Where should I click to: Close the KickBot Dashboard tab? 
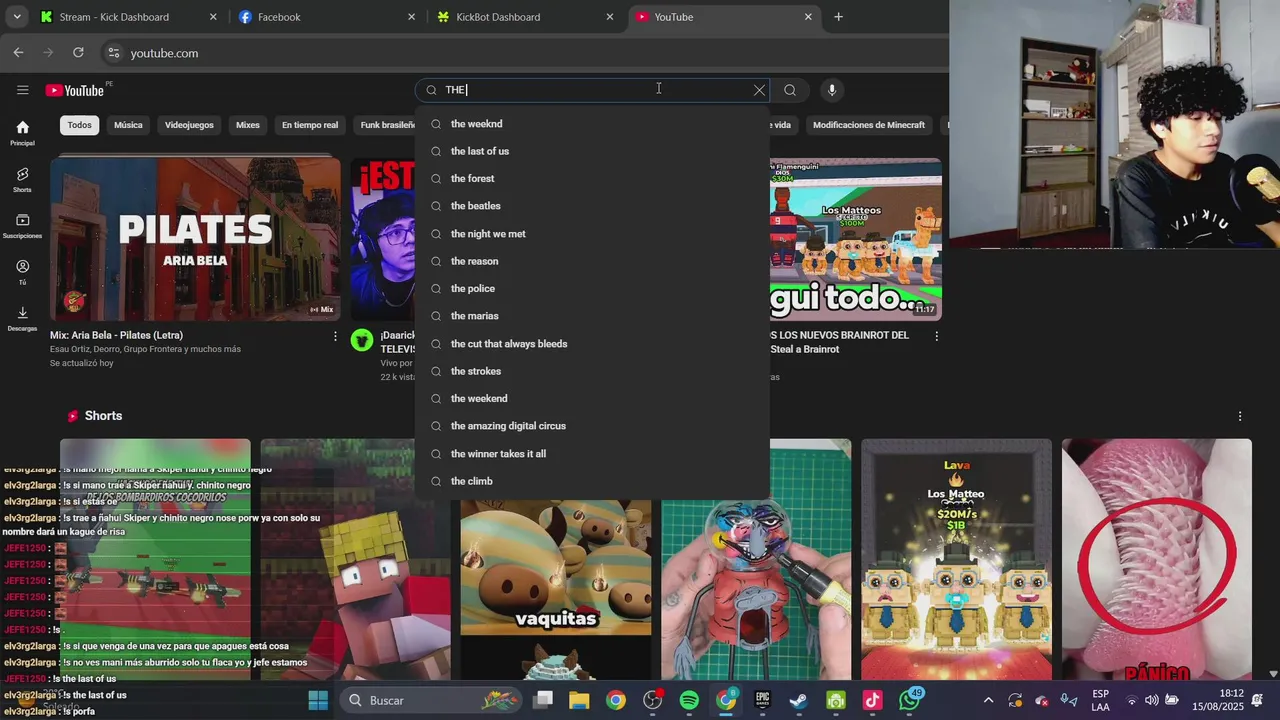coord(610,17)
